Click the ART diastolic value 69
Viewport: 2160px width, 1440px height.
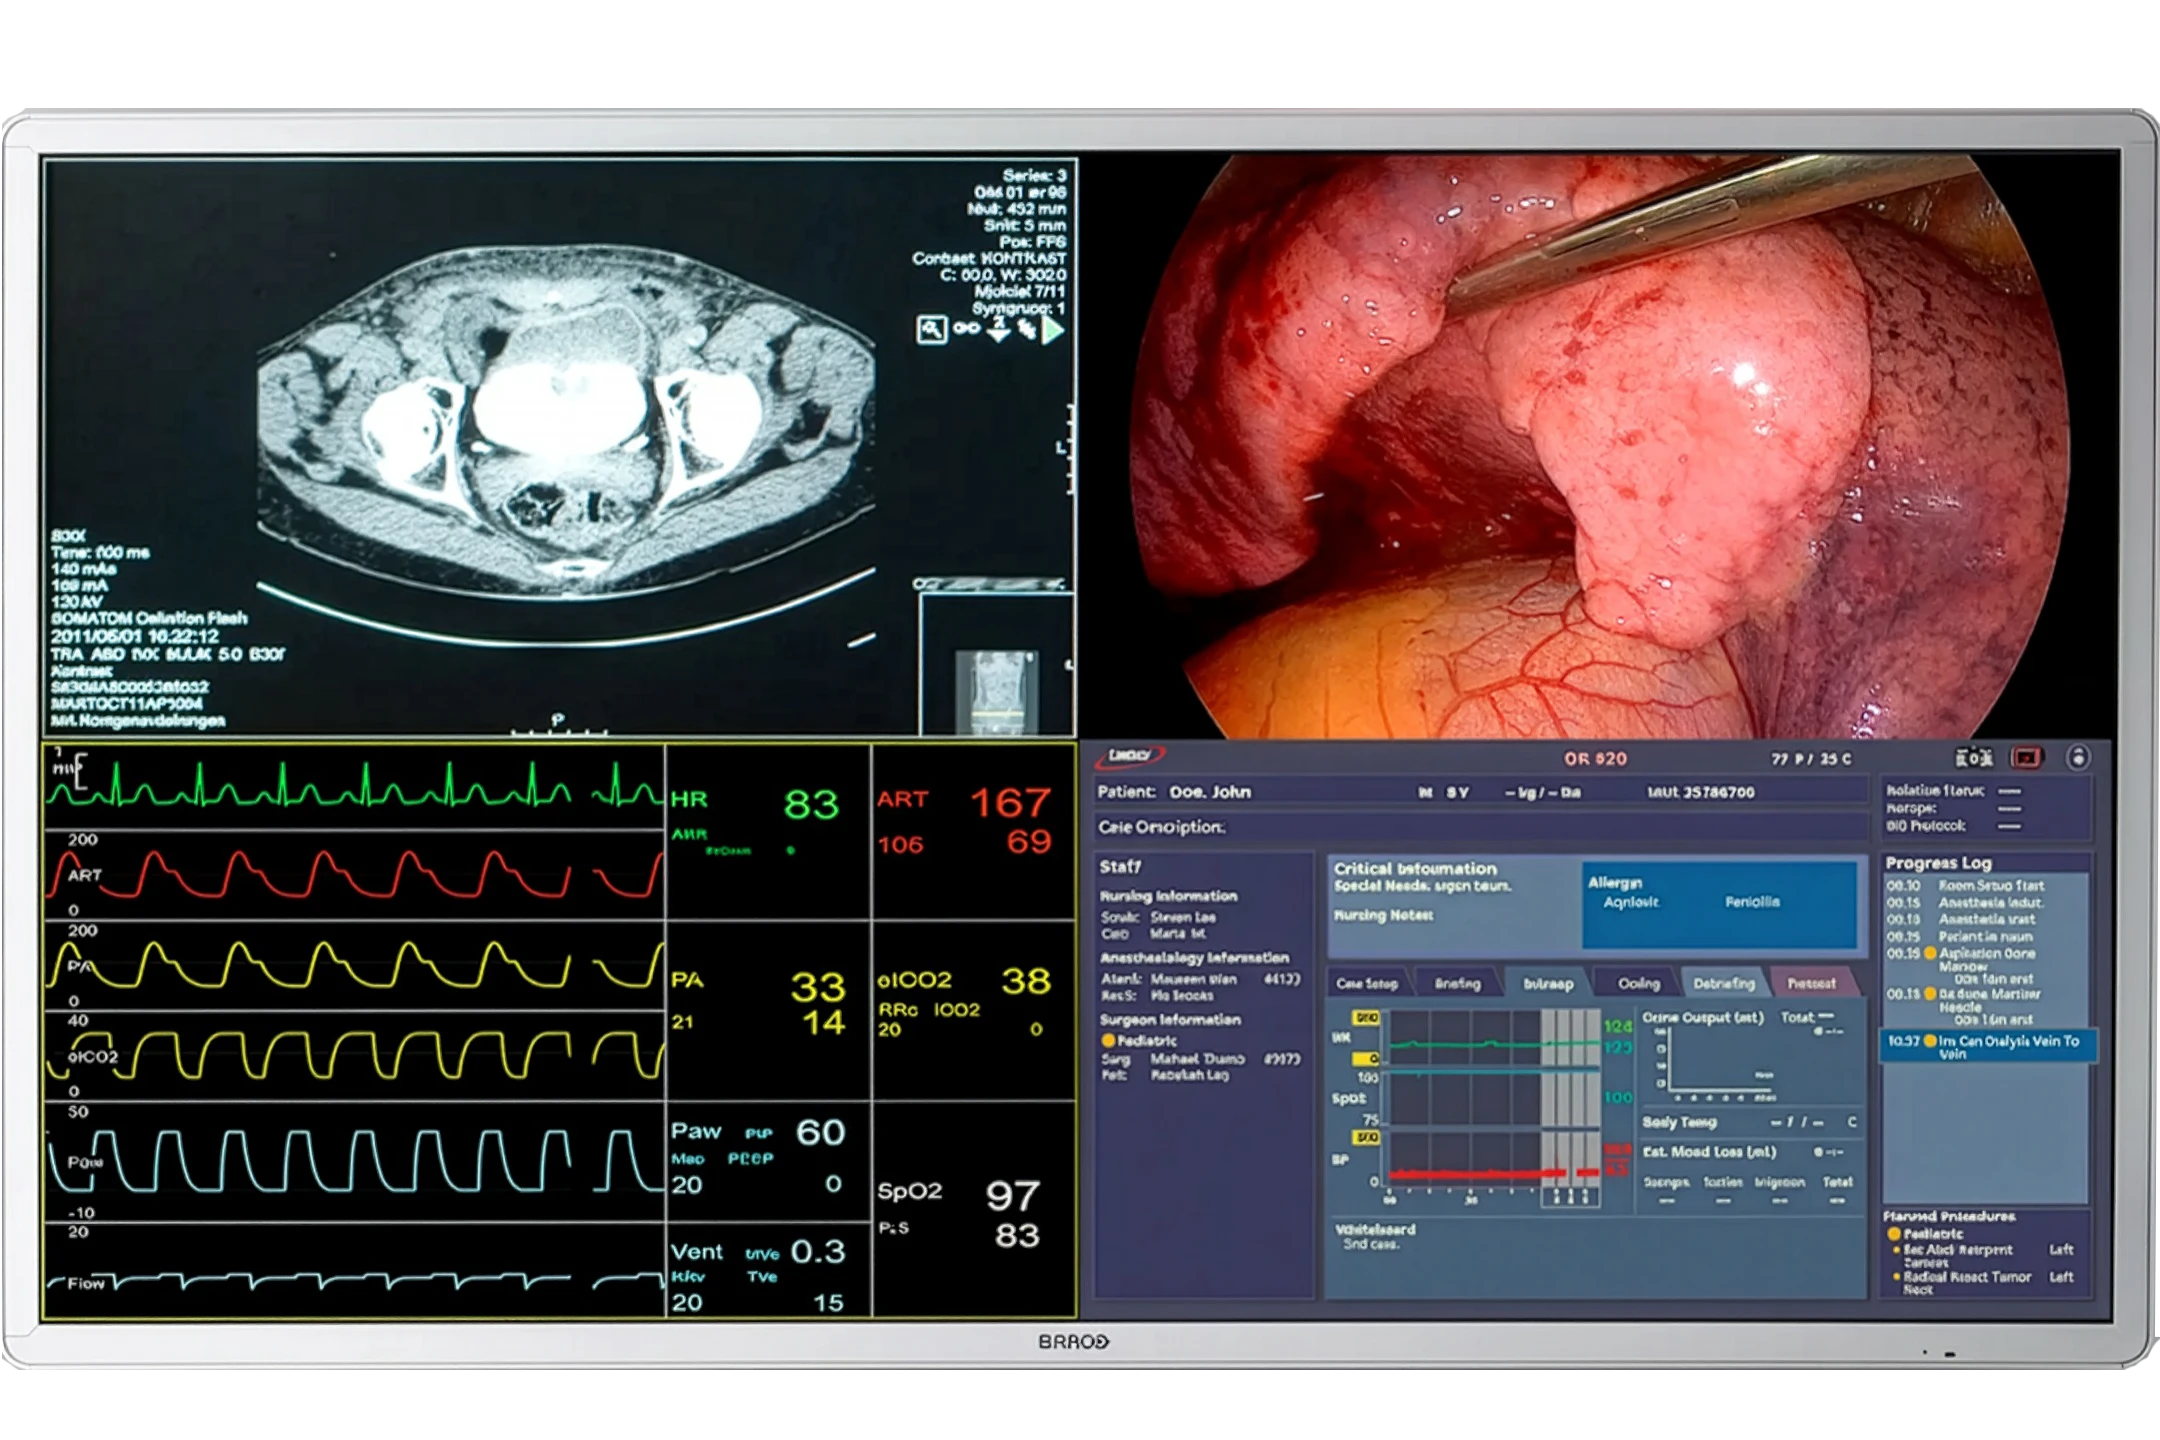point(1029,842)
